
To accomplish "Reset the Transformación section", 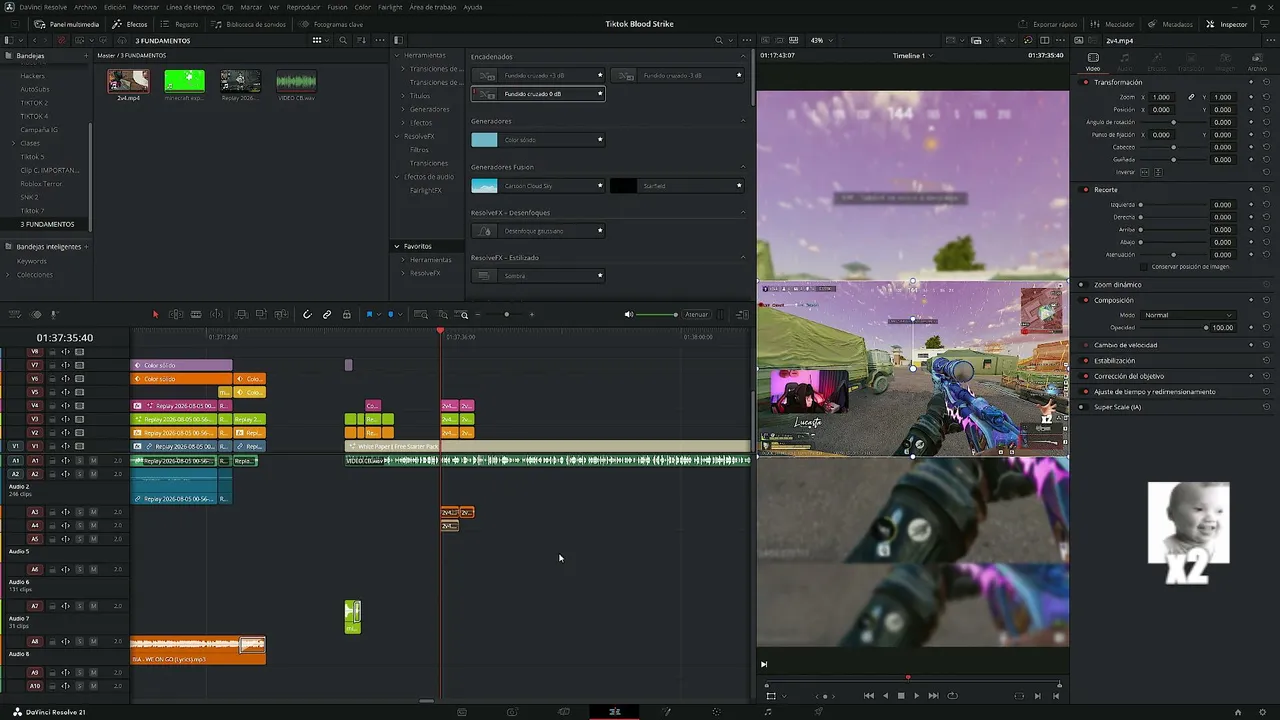I will pyautogui.click(x=1266, y=82).
